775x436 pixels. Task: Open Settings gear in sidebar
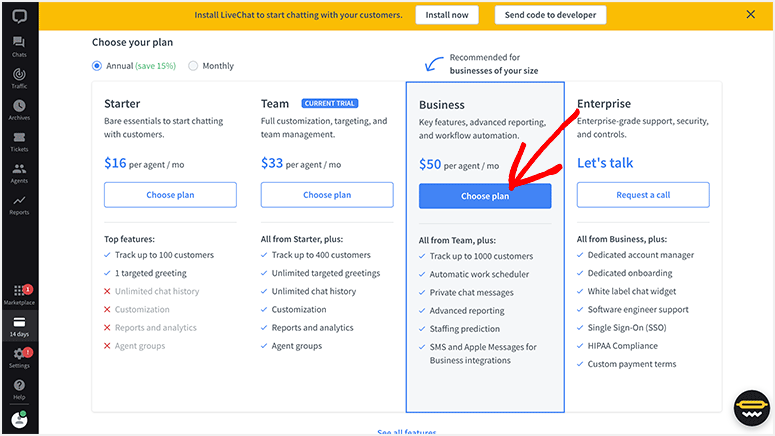(19, 358)
